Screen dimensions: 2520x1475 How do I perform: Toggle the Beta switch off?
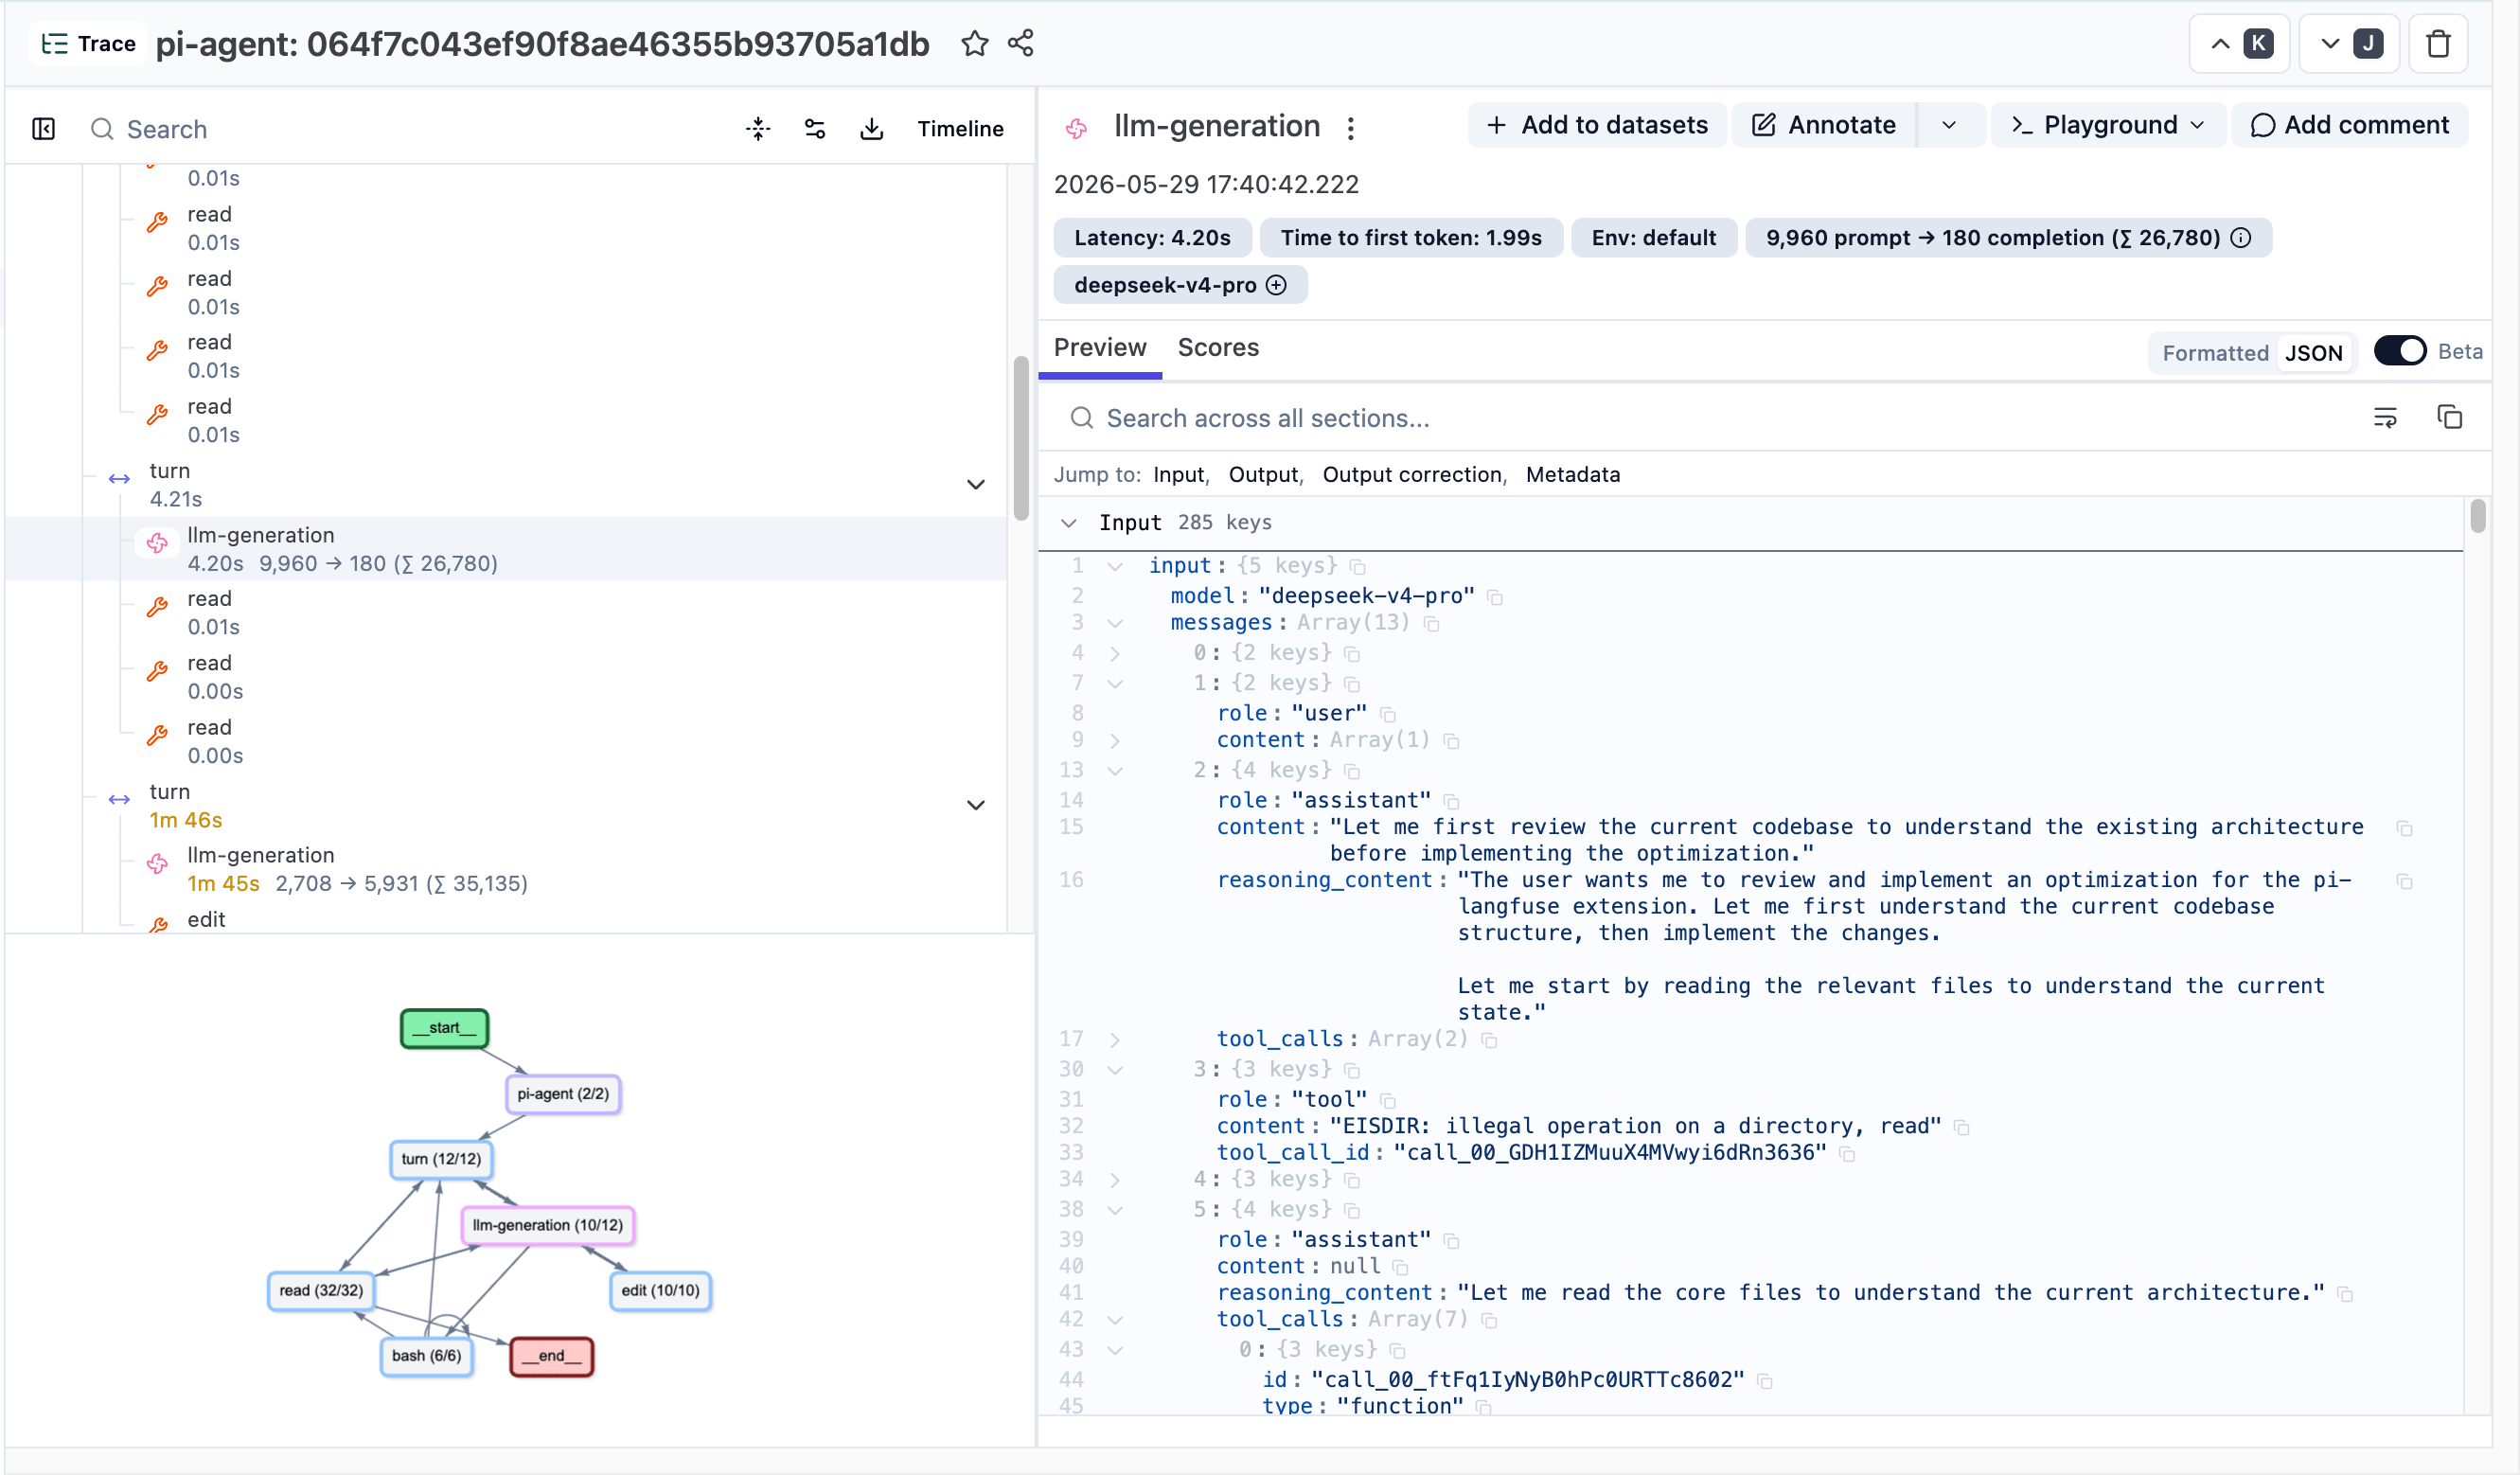click(x=2399, y=351)
